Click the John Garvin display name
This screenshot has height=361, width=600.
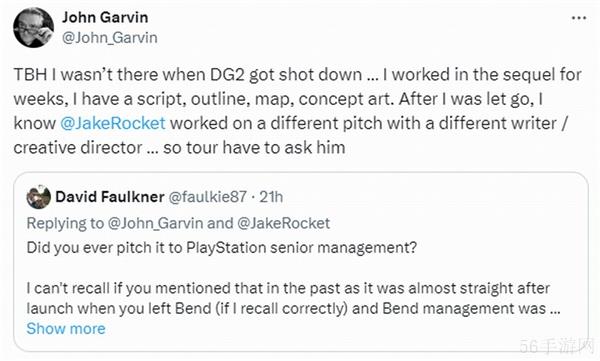(x=105, y=17)
